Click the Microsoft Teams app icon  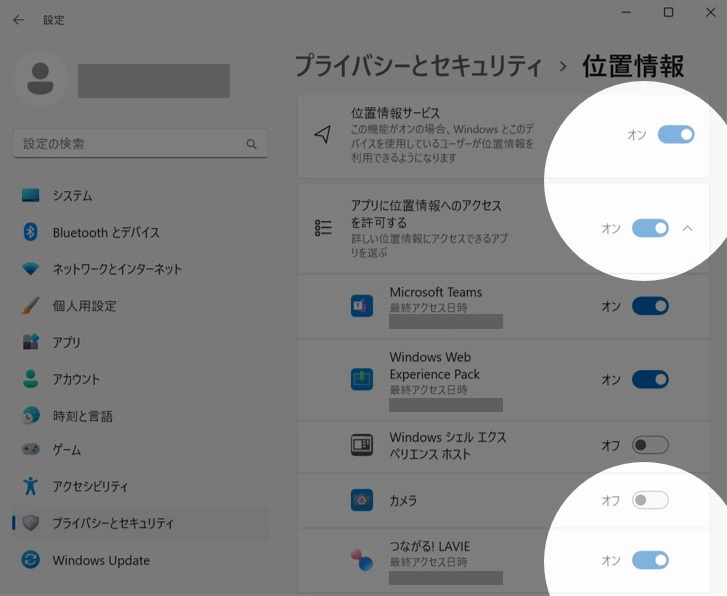pyautogui.click(x=362, y=306)
